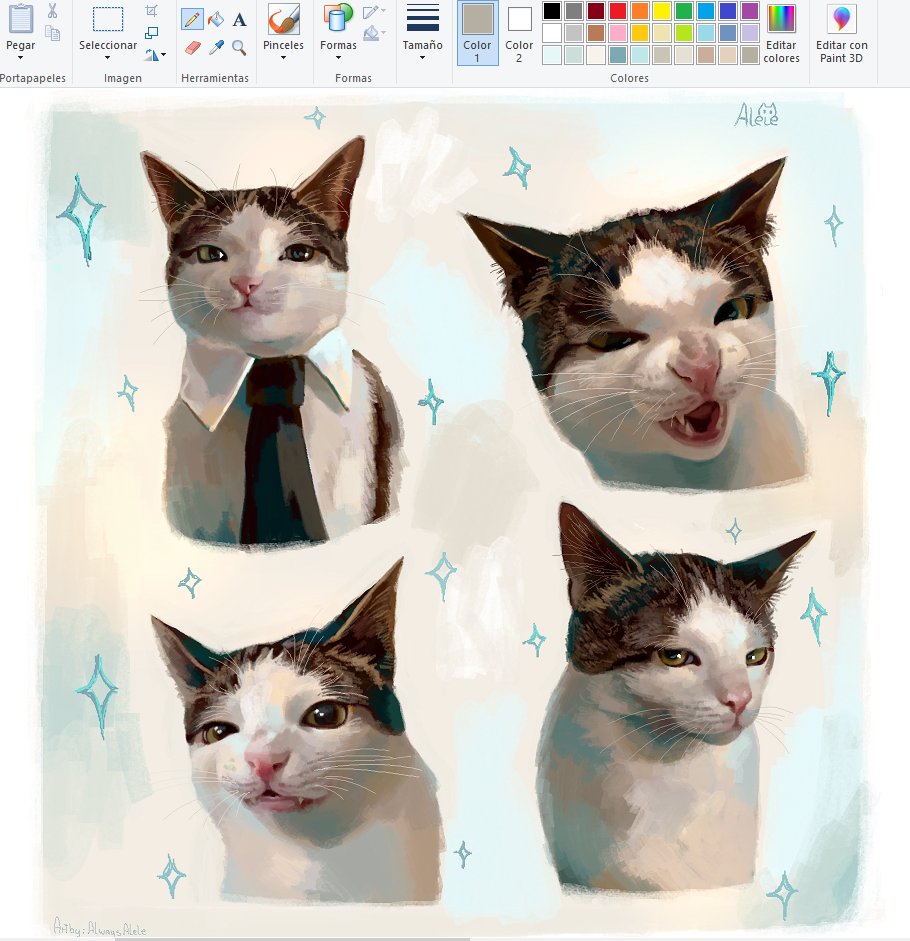Expand the Pinceles dropdown arrow
Screen dimensions: 910x941
pos(283,58)
